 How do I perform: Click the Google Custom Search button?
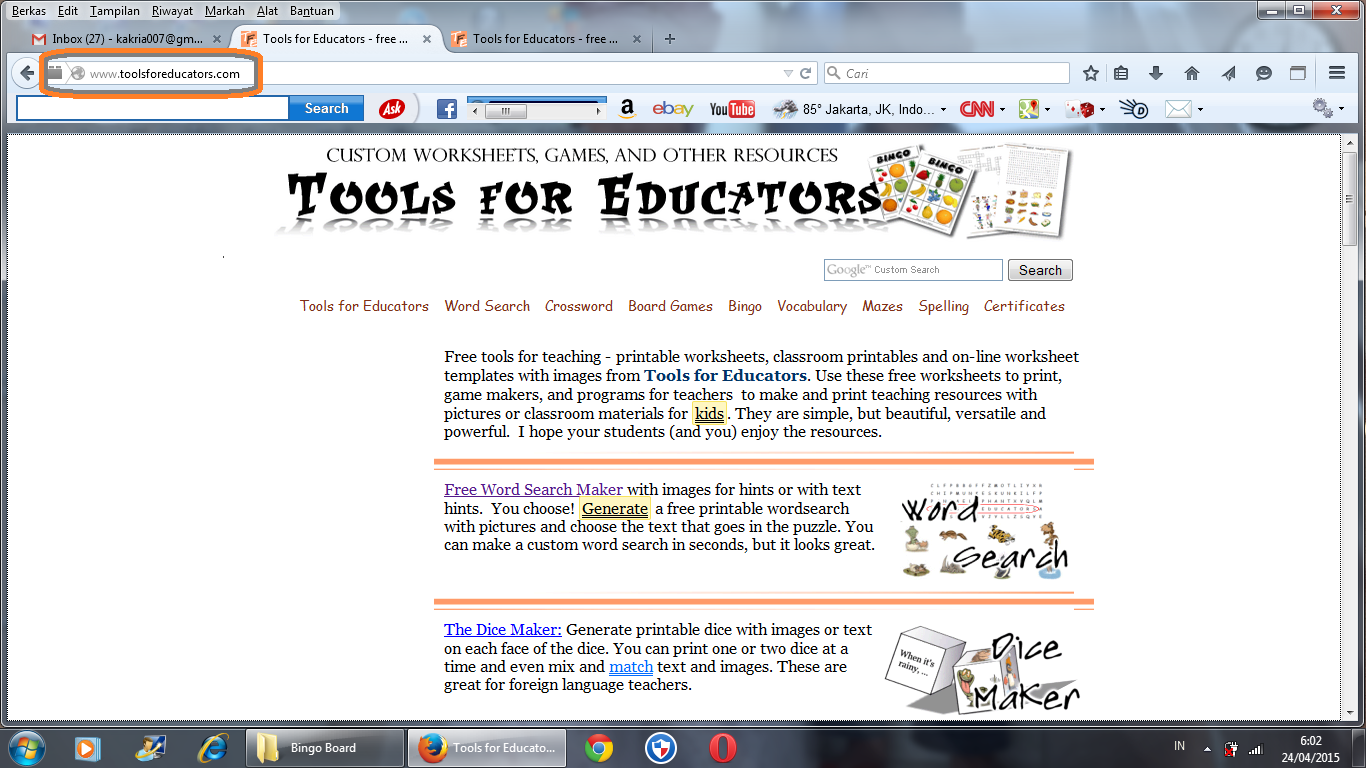coord(1040,270)
